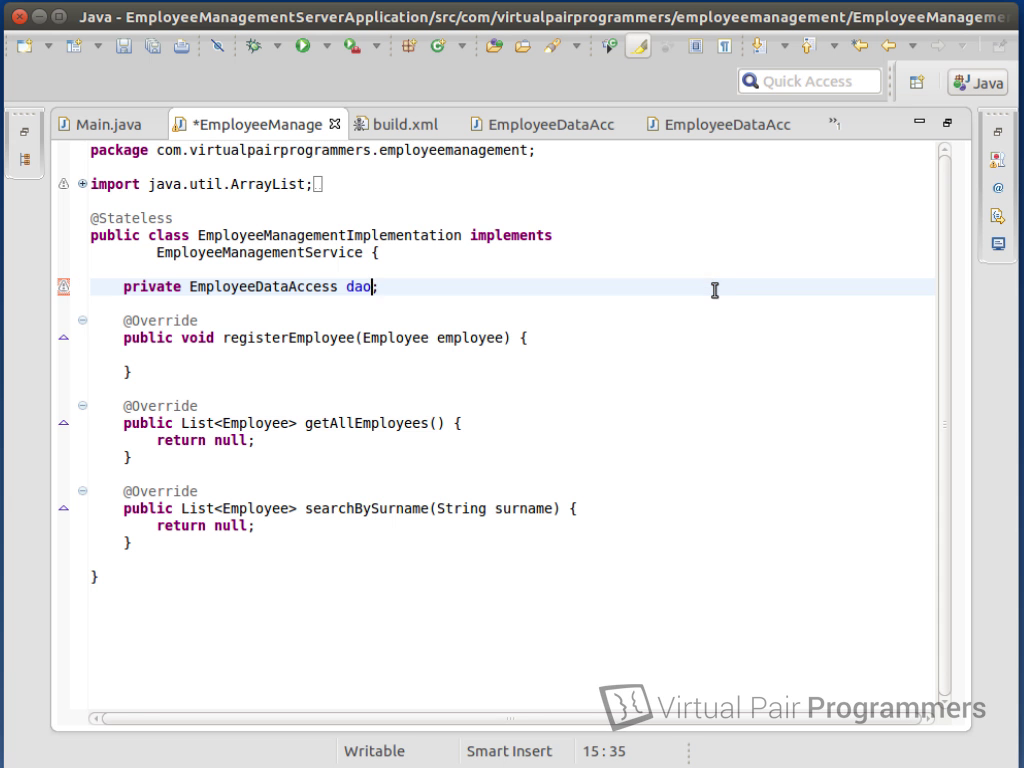Click the New Java Class icon
The height and width of the screenshot is (768, 1024).
(438, 46)
